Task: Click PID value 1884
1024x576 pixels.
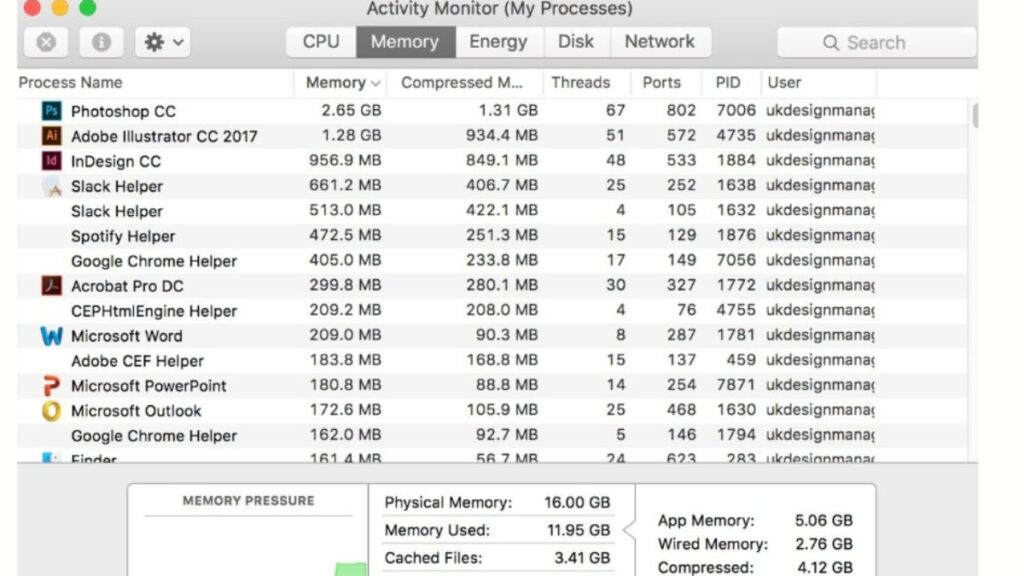Action: pos(735,160)
